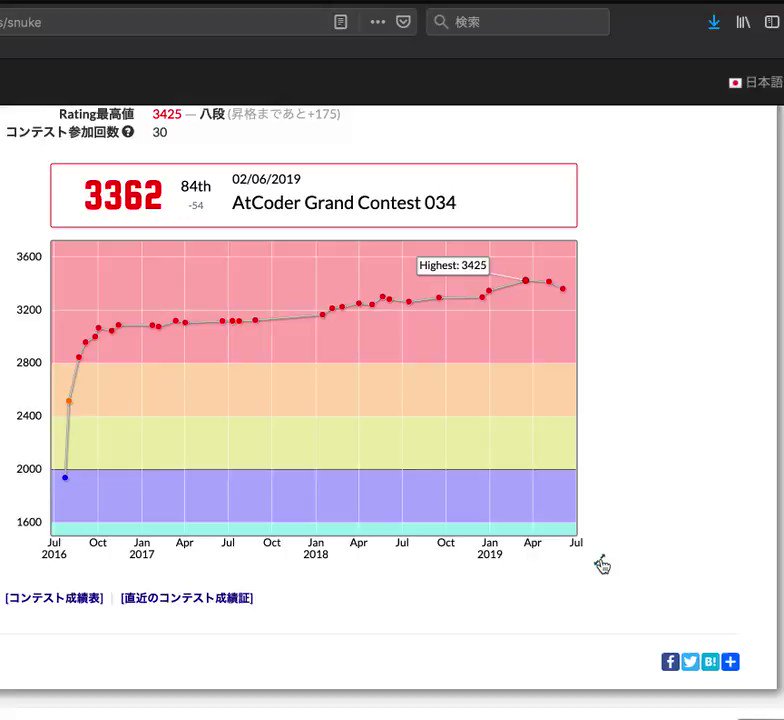Open page actions three-dot menu

(378, 22)
